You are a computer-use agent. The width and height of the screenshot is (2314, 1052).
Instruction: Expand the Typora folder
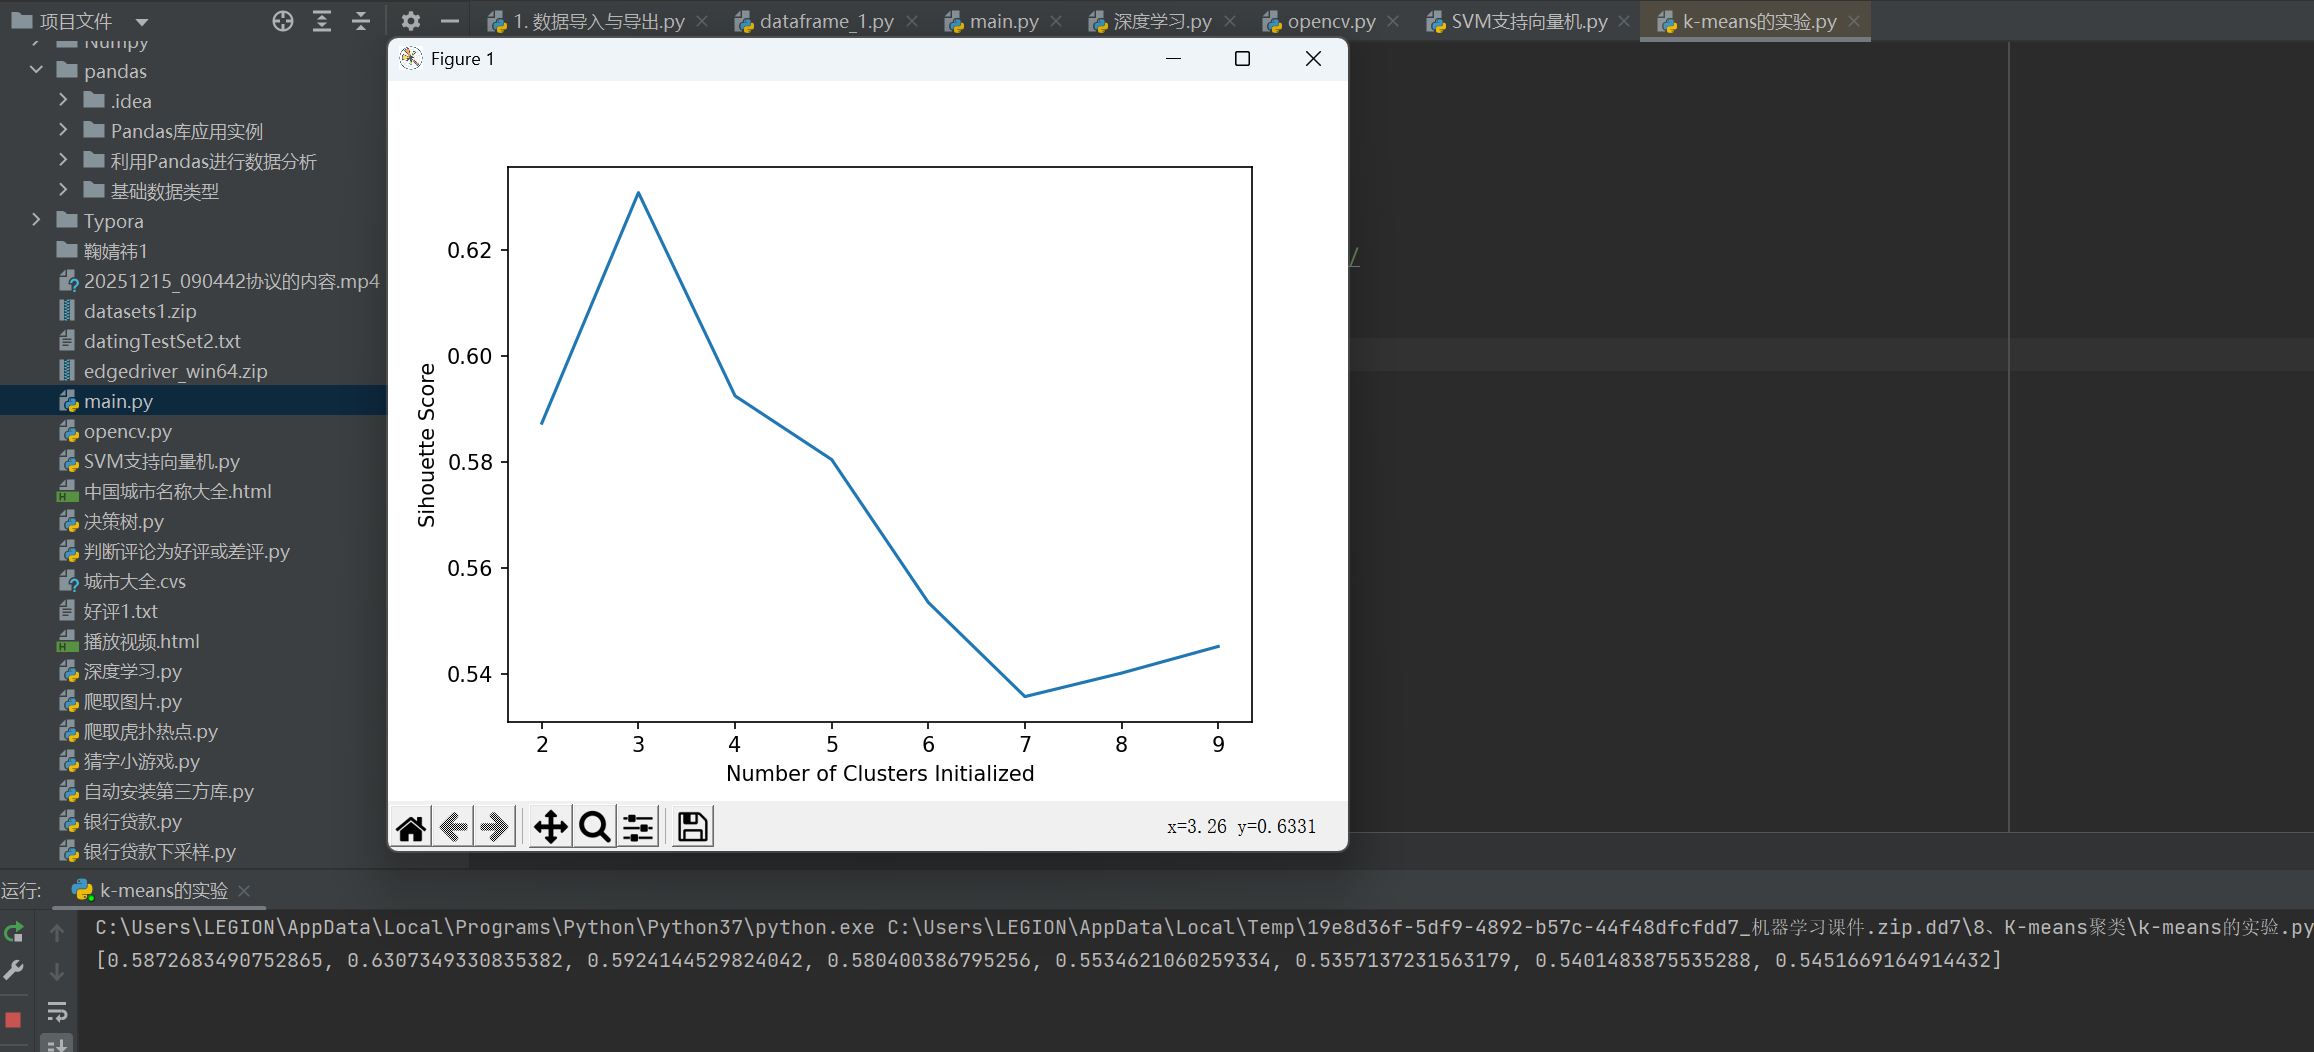[37, 220]
